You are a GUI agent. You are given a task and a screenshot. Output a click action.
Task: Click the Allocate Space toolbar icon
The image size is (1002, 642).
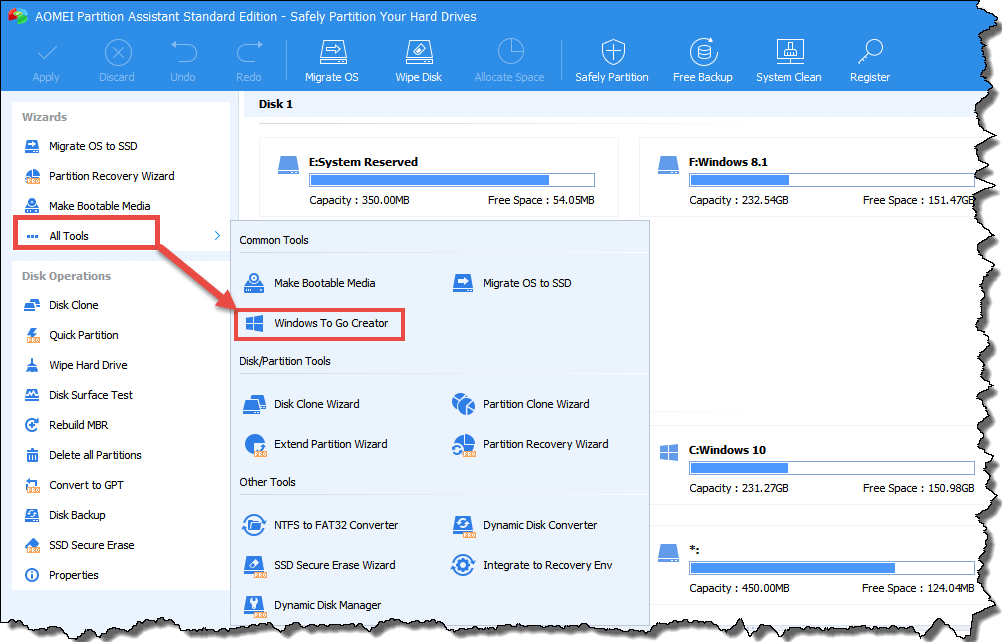click(511, 52)
